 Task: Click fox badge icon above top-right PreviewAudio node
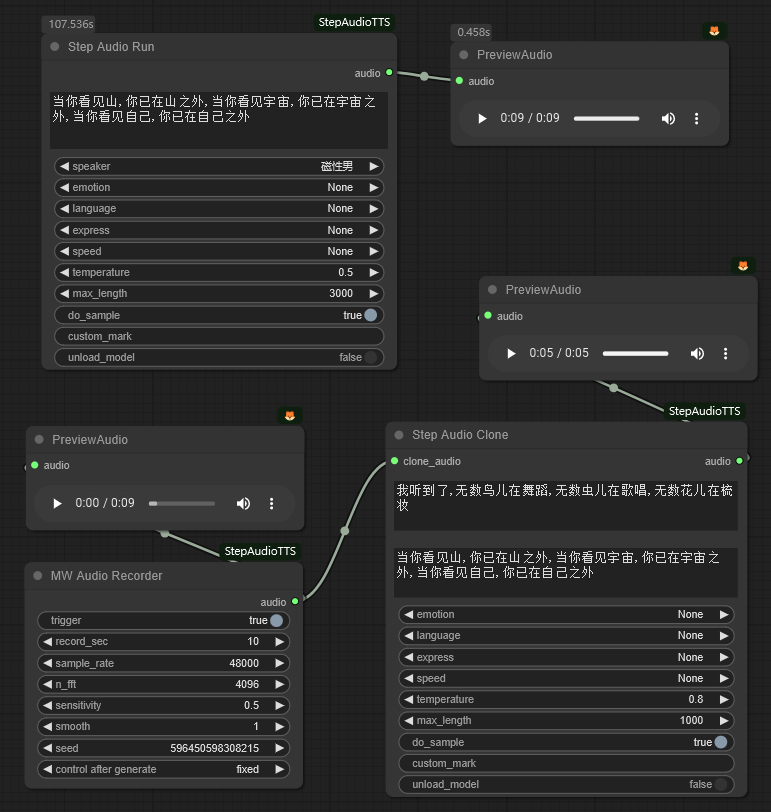coord(714,31)
